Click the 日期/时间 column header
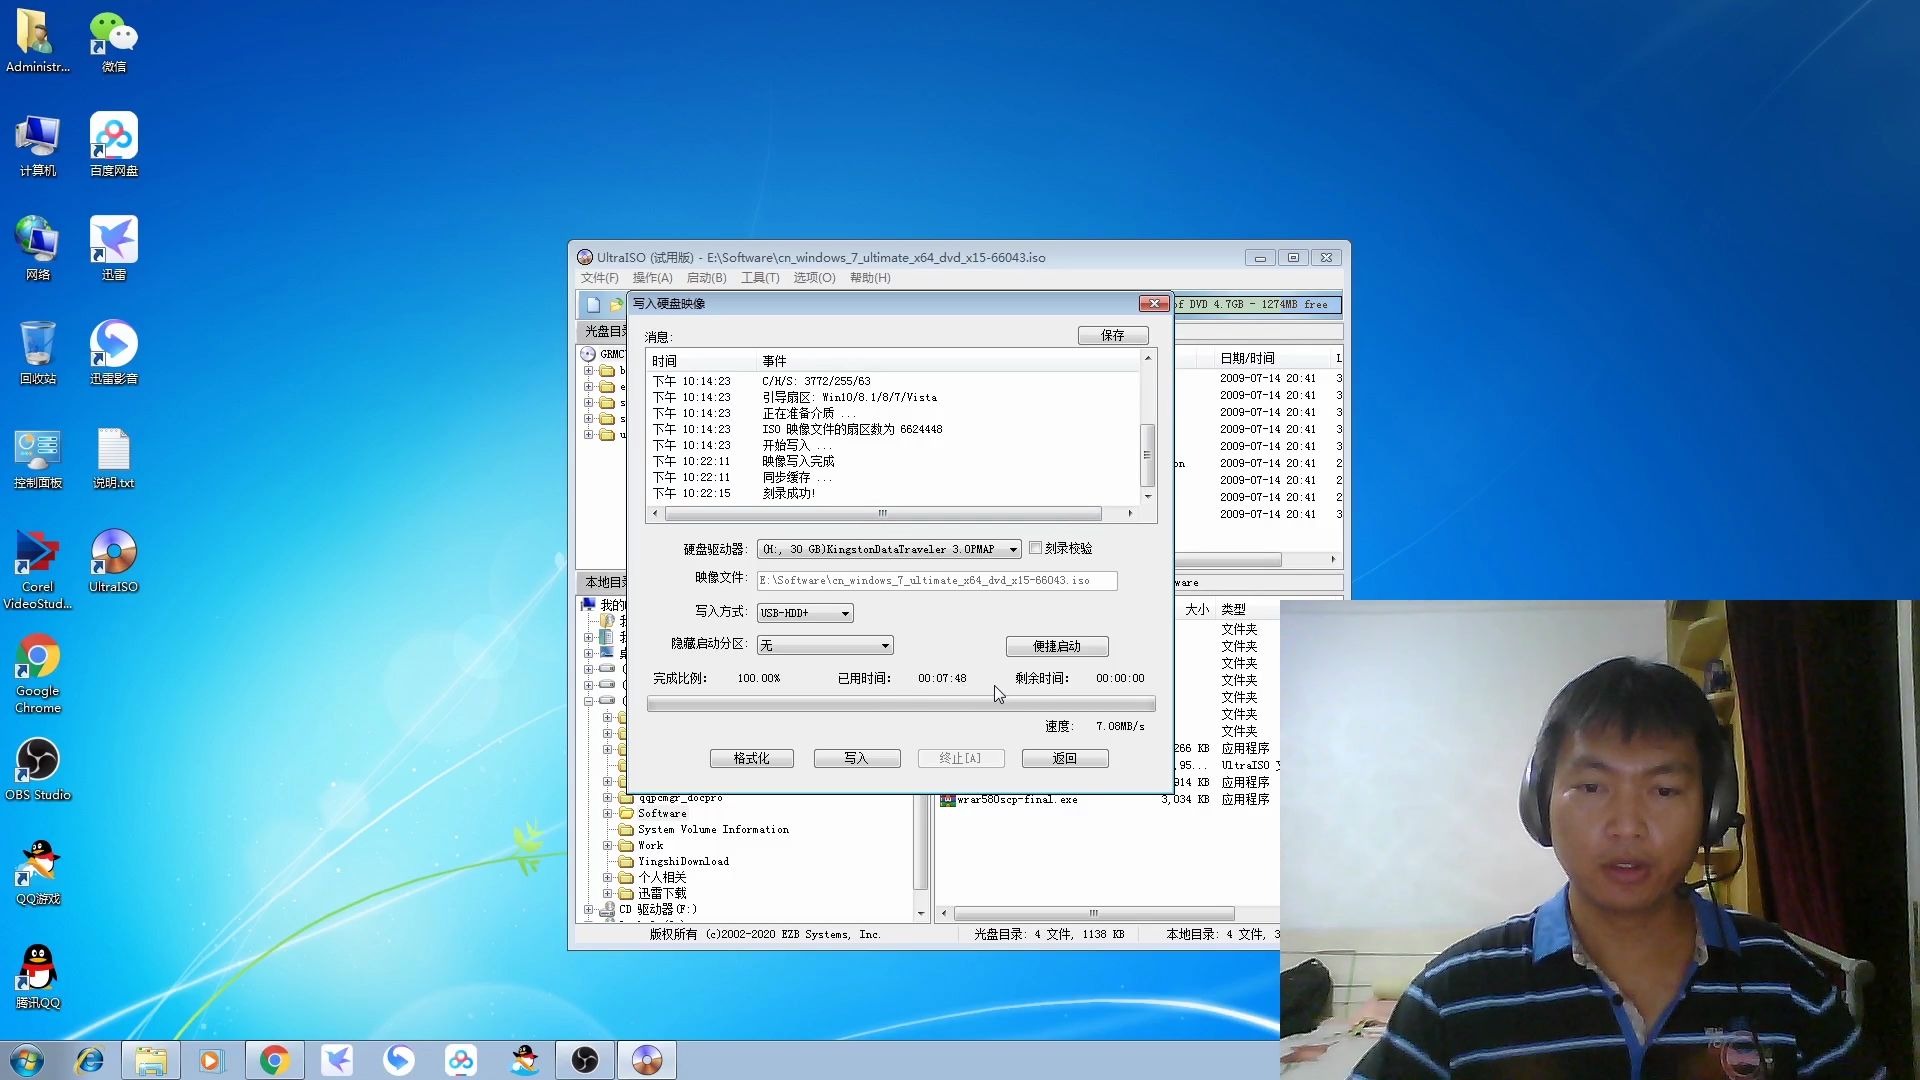The height and width of the screenshot is (1080, 1920). tap(1247, 359)
